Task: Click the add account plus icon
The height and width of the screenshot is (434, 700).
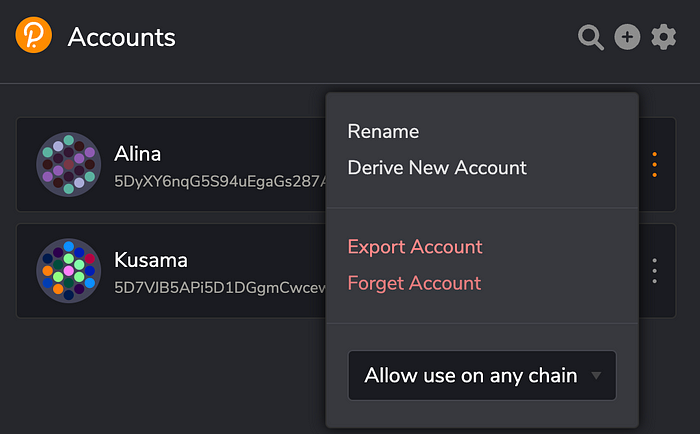Action: click(627, 38)
